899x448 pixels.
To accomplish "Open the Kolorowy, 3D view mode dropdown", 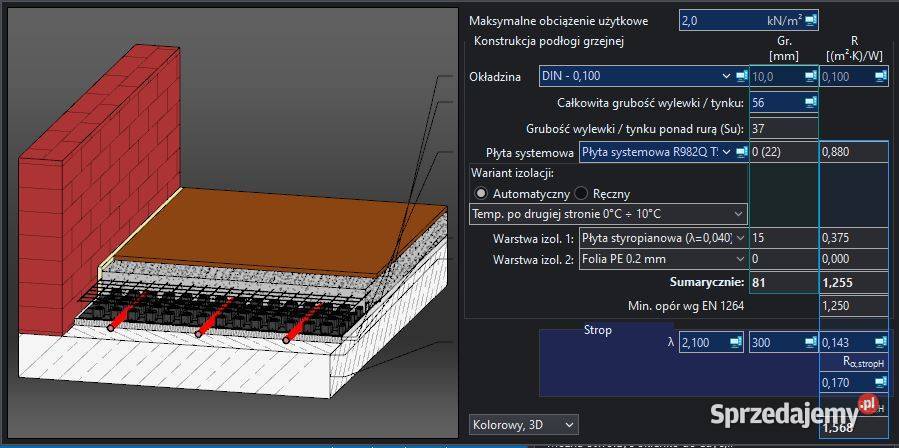I will tap(523, 425).
